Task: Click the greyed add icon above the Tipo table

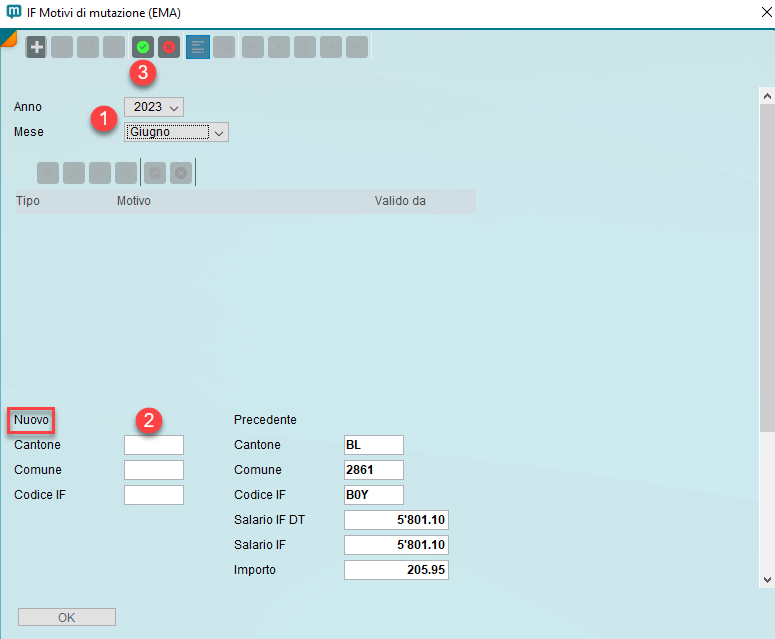Action: (x=48, y=173)
